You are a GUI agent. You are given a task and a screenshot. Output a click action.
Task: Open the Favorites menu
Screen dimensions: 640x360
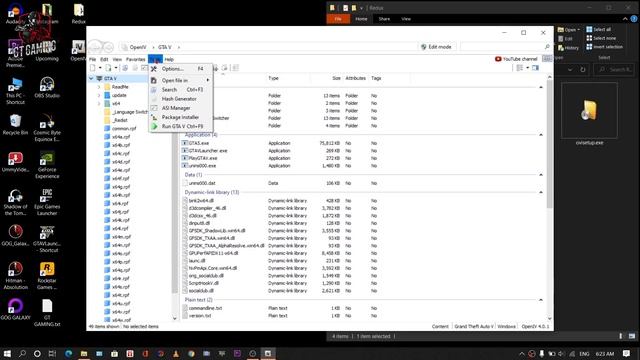tap(136, 60)
